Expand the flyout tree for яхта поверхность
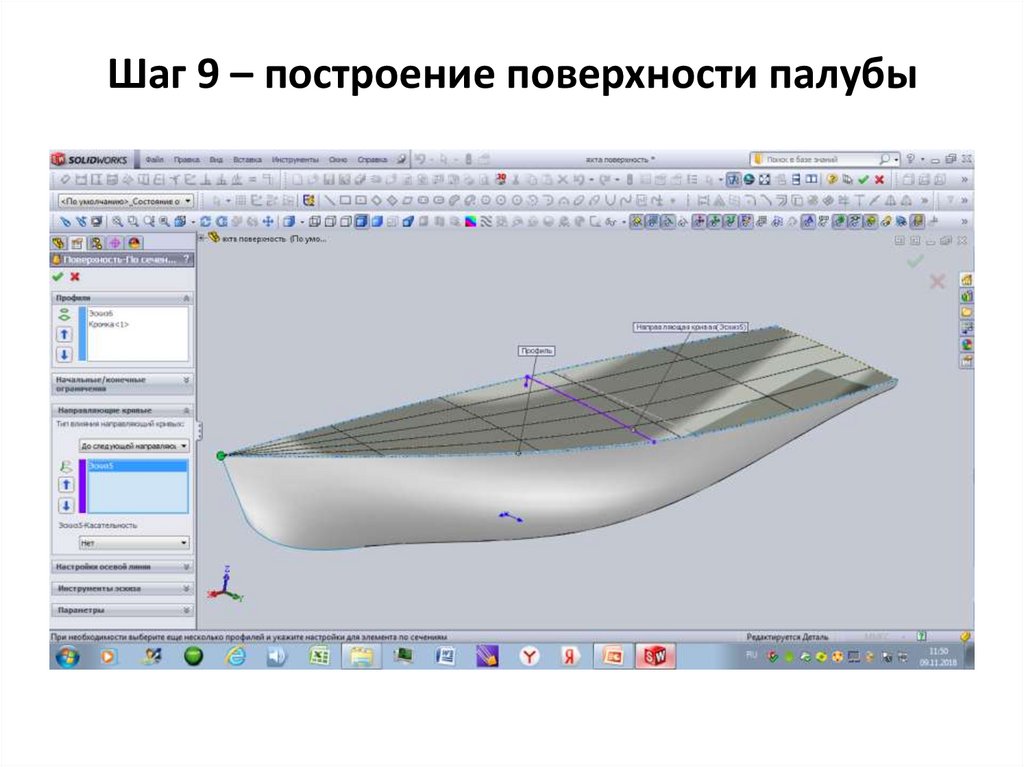The image size is (1024, 767). 201,238
